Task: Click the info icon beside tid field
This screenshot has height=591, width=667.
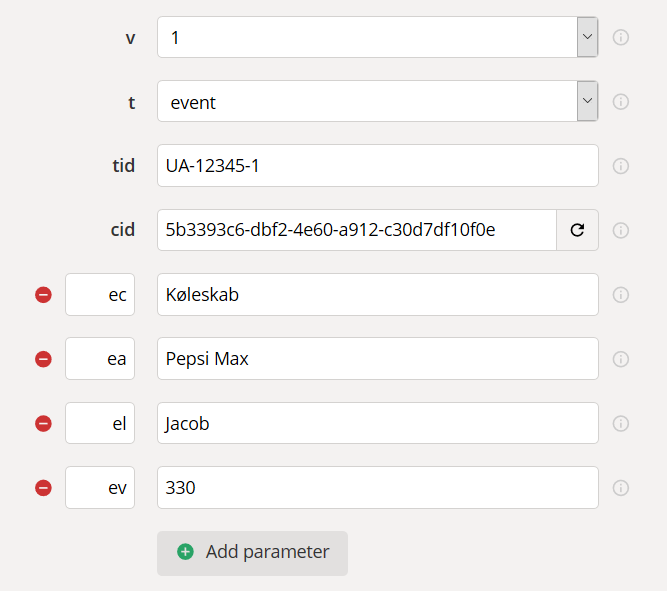Action: [620, 166]
